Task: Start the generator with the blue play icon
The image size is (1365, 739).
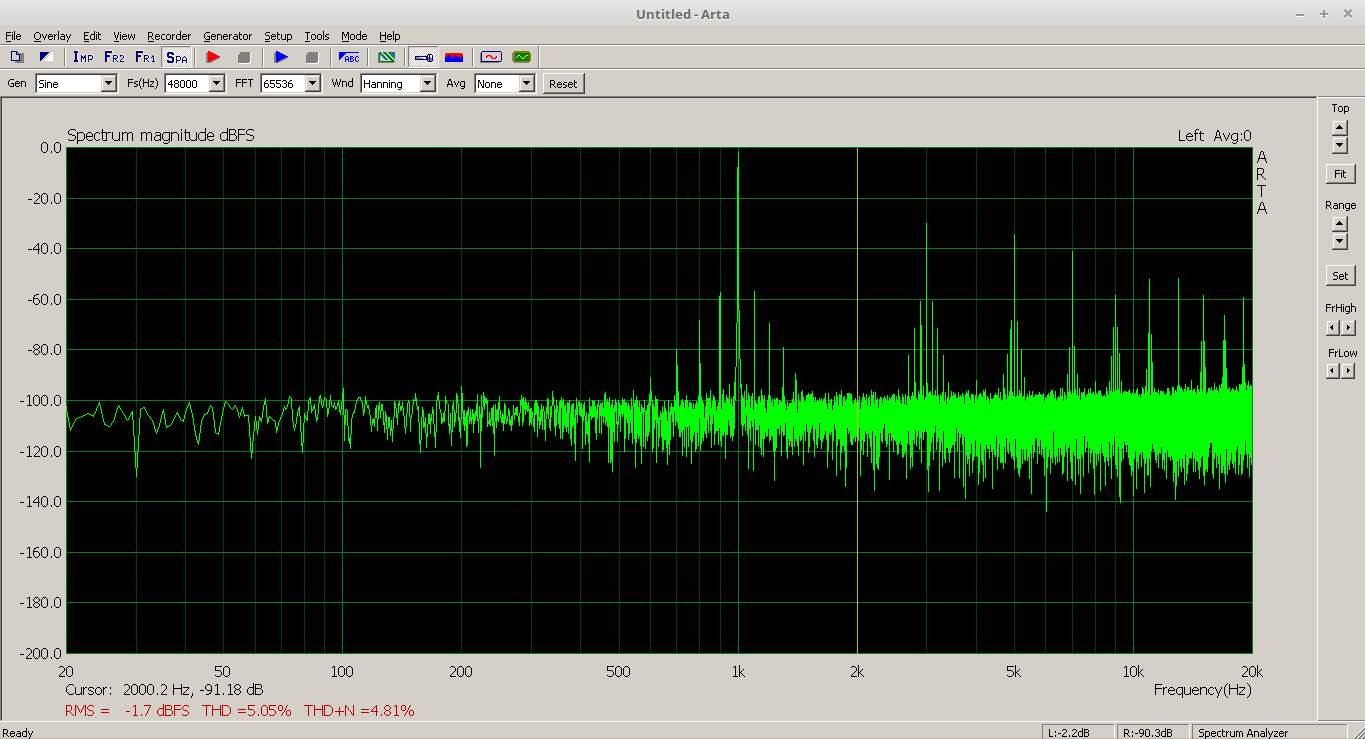Action: click(281, 57)
